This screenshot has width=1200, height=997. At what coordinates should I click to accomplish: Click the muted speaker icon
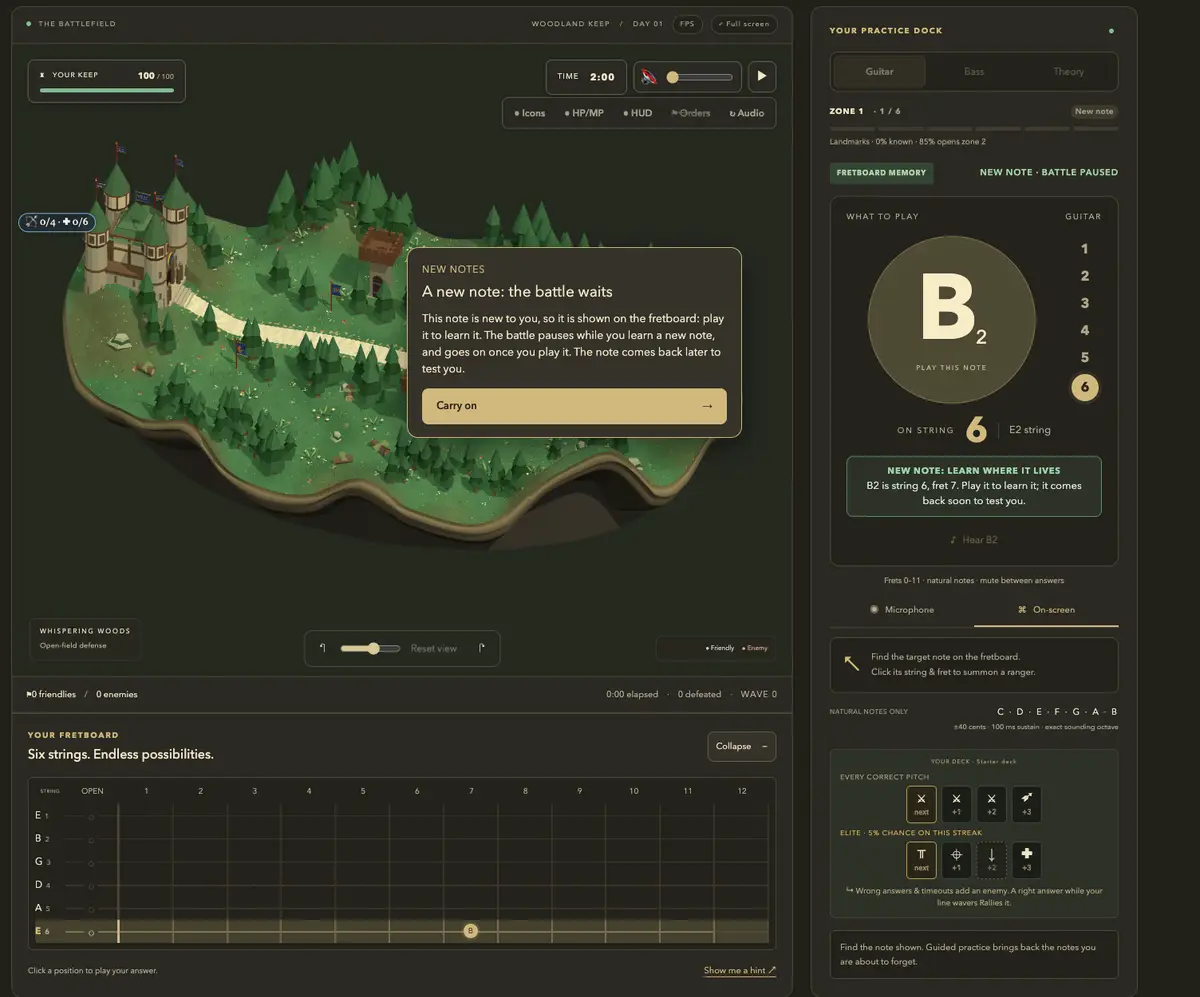tap(649, 77)
